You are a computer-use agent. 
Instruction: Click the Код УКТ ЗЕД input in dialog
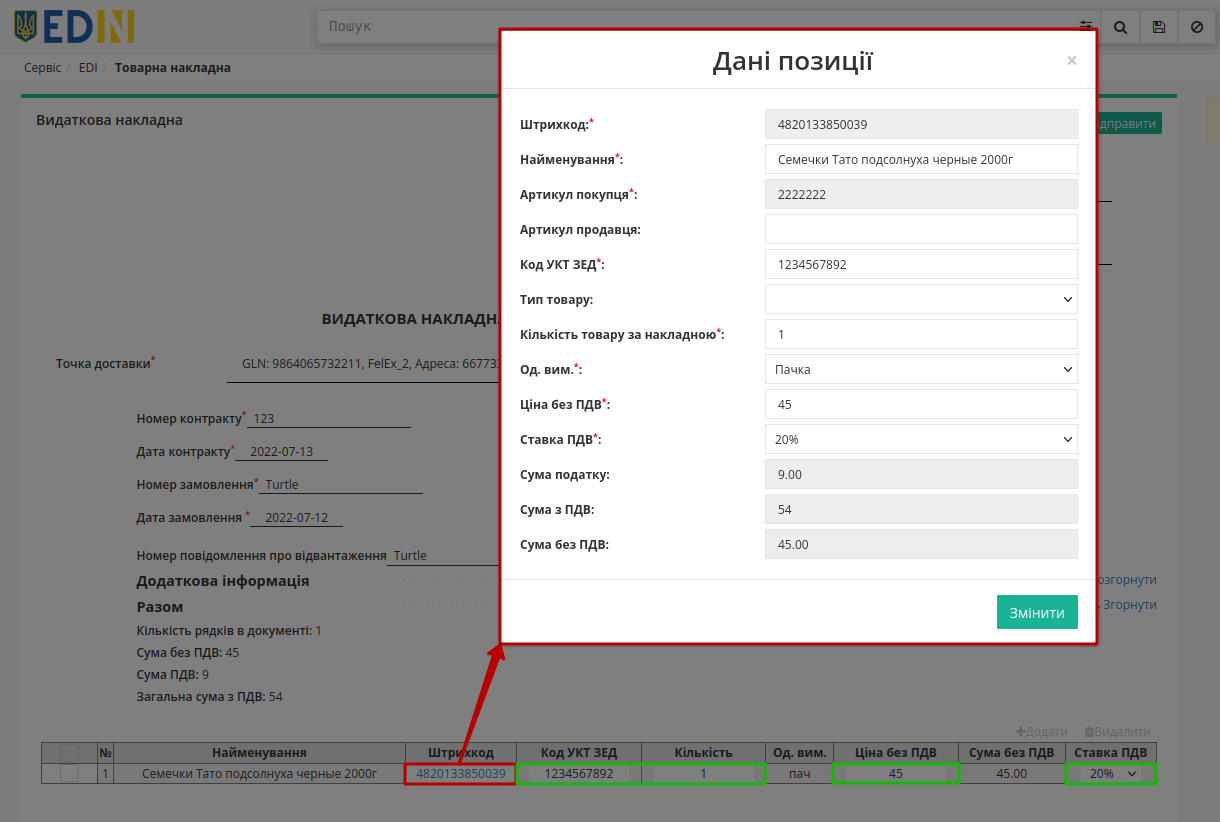point(921,264)
